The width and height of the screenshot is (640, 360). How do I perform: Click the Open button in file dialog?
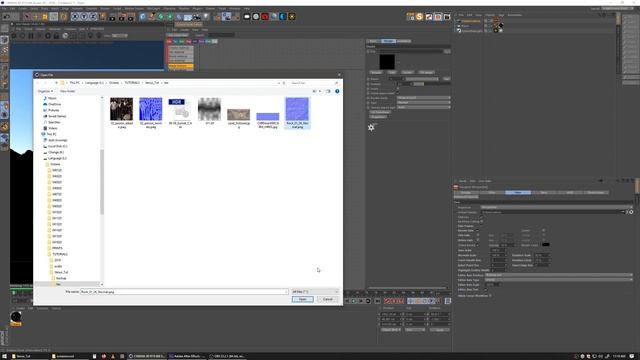click(302, 299)
